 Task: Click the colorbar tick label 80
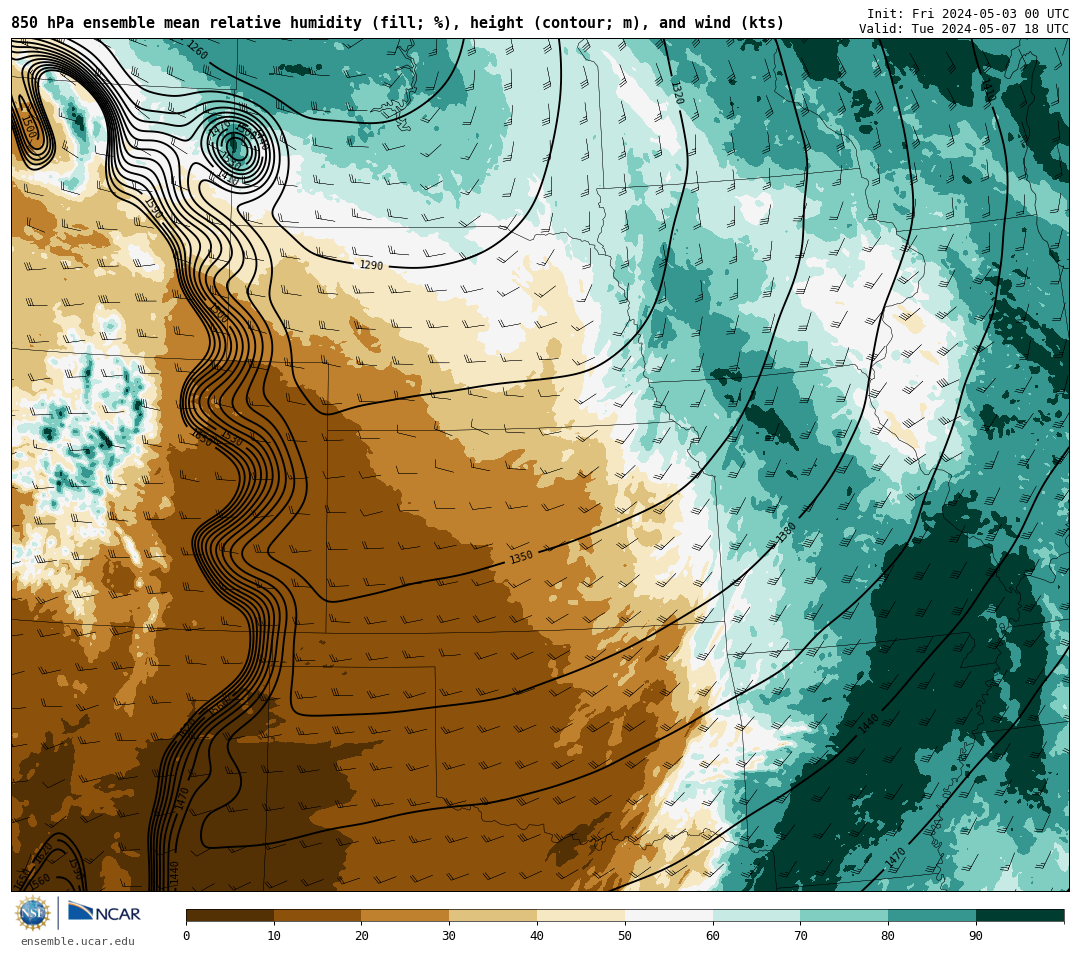[888, 935]
